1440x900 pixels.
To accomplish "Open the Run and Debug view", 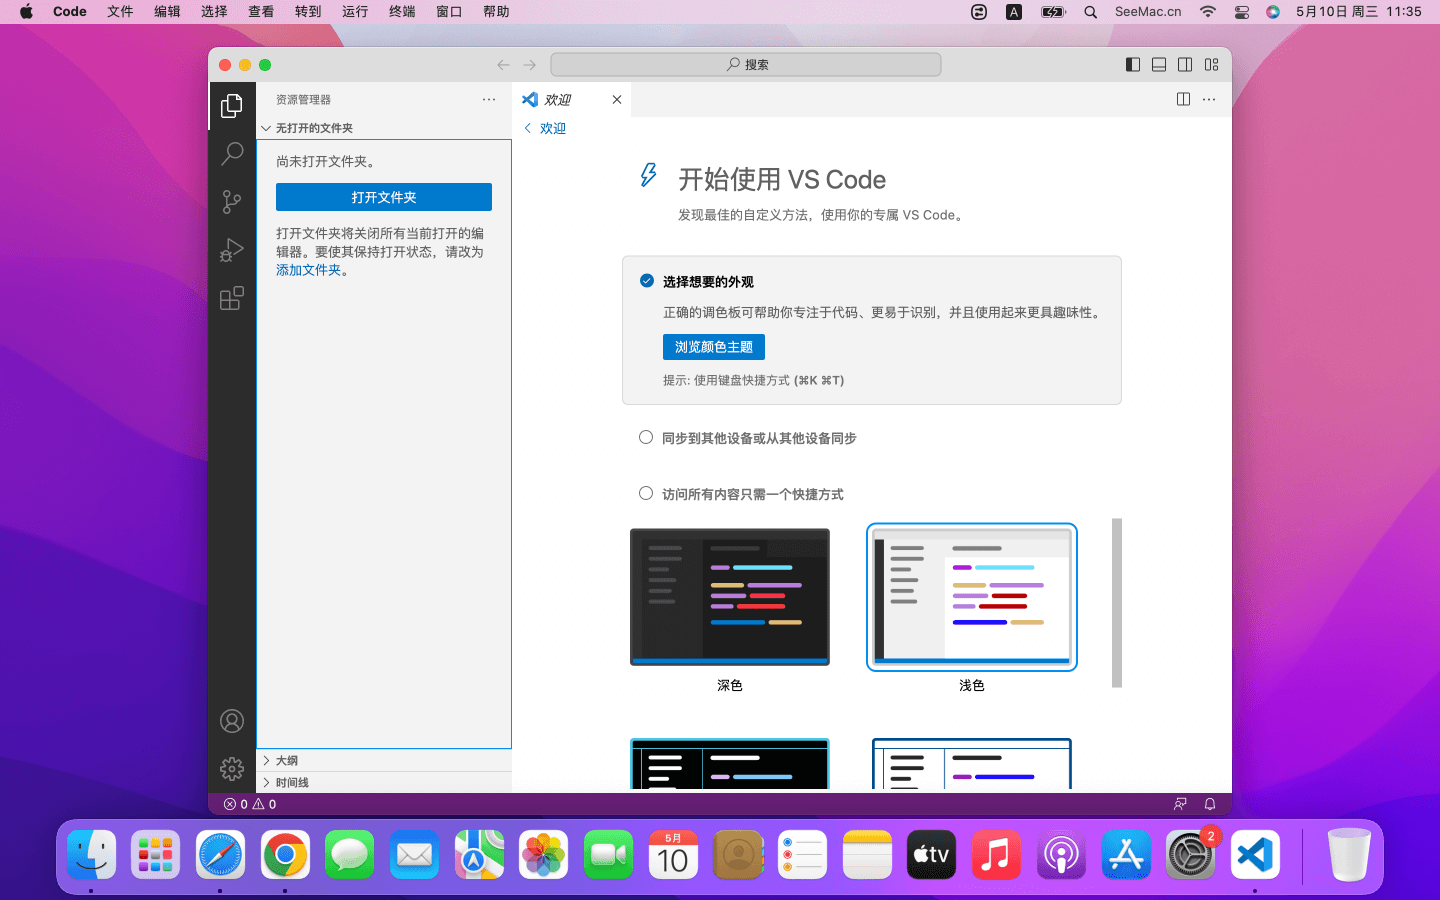I will tap(232, 250).
